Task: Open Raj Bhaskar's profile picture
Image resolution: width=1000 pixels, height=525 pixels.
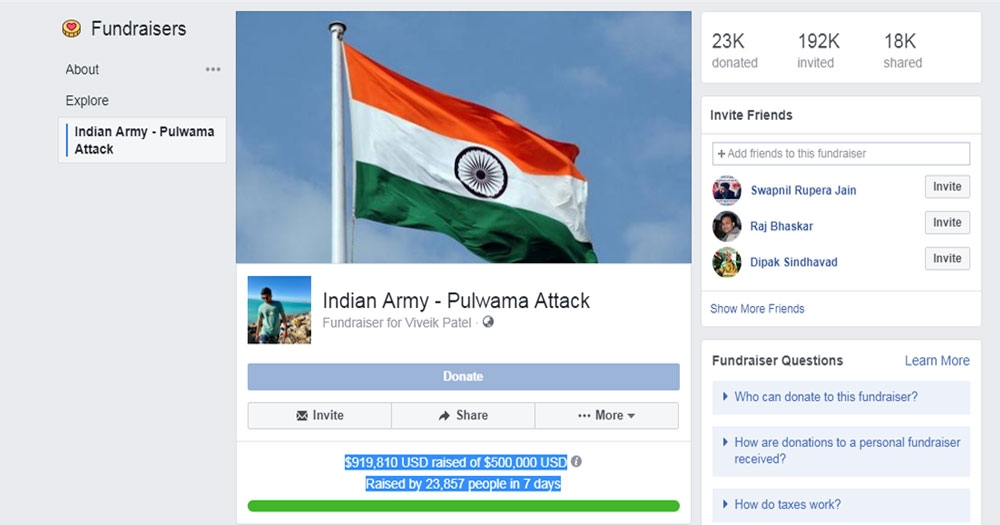Action: point(726,226)
